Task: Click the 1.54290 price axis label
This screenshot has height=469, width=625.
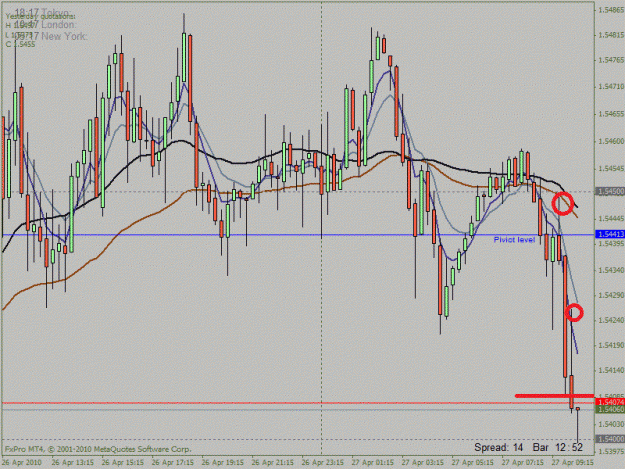Action: coord(611,295)
